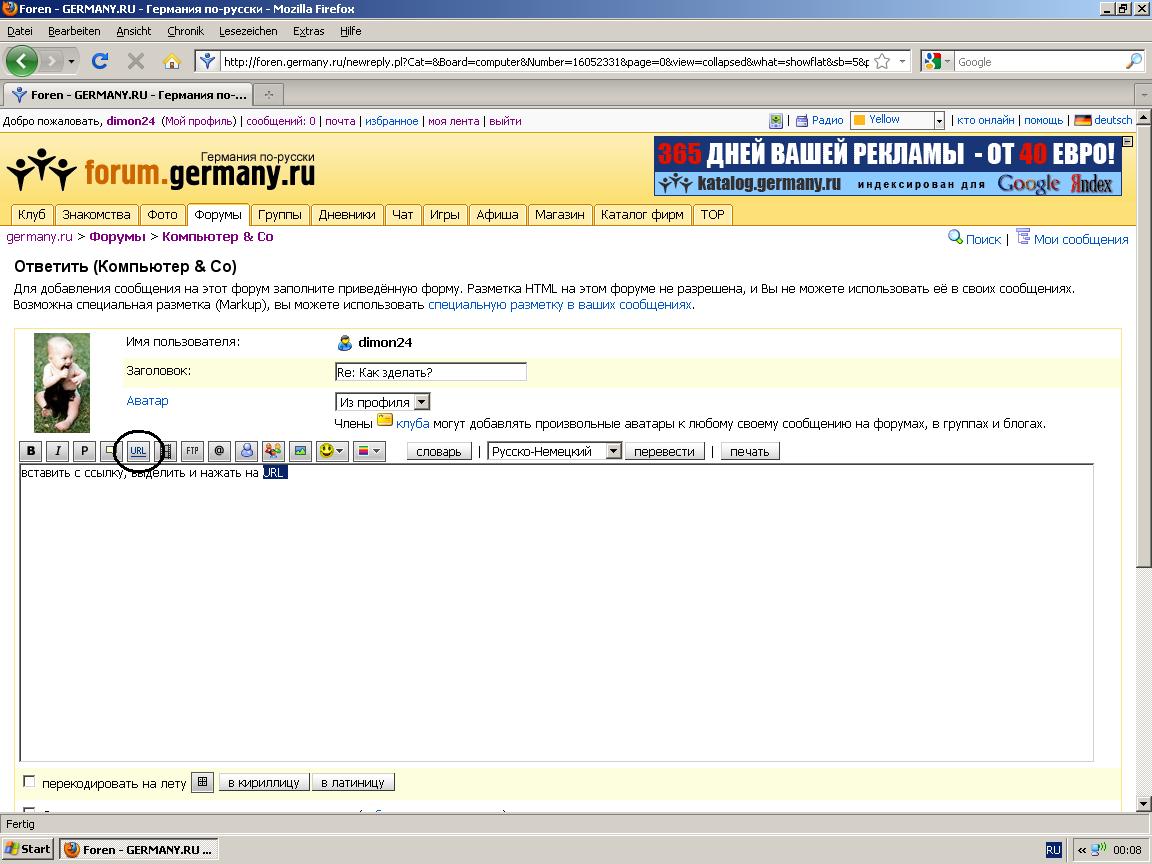The width and height of the screenshot is (1152, 864).
Task: Click the в кириллицу button
Action: [264, 782]
